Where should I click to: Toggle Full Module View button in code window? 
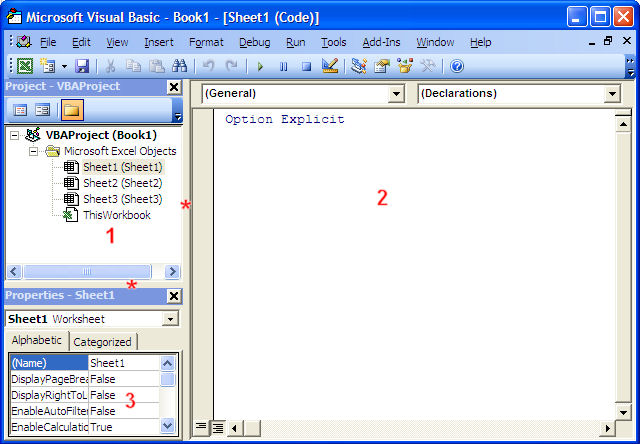coord(218,427)
